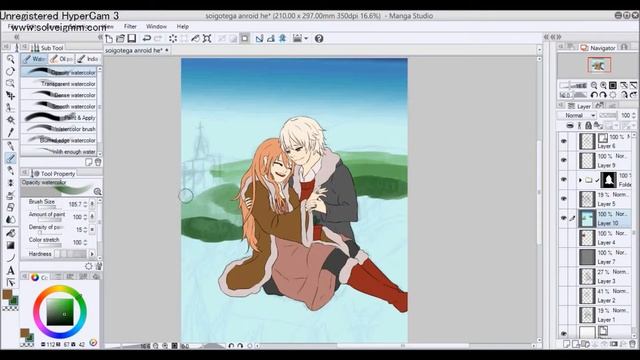
Task: Switch to the Watercolor sub tool tab
Action: click(x=34, y=59)
